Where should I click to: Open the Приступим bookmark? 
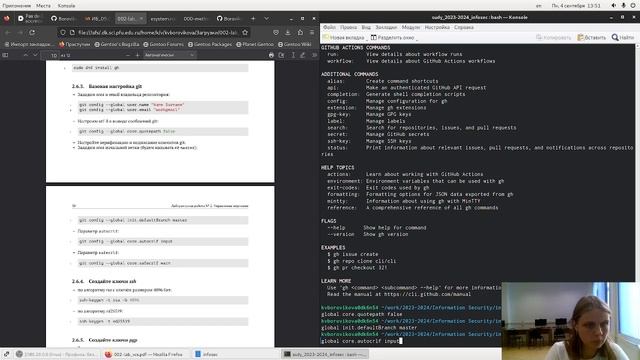tap(74, 44)
